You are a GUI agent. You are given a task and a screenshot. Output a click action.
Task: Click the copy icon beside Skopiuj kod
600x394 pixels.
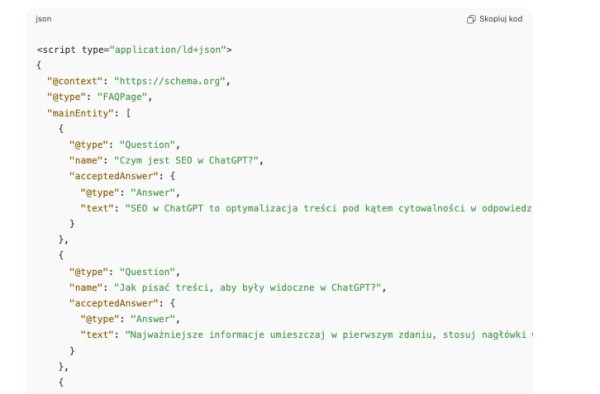pyautogui.click(x=471, y=19)
